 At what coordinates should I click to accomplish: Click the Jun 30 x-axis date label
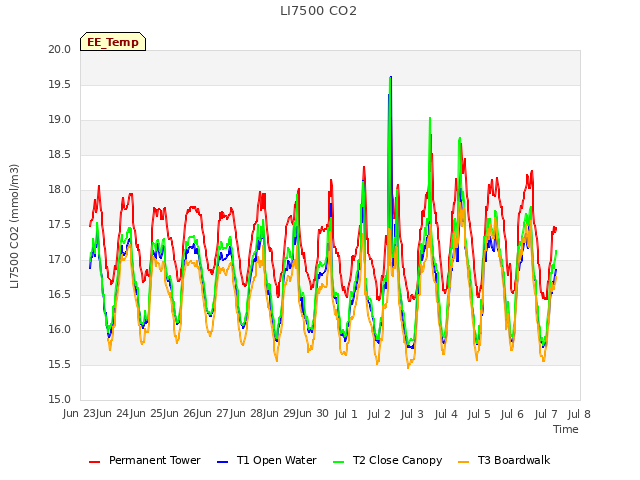point(313,414)
